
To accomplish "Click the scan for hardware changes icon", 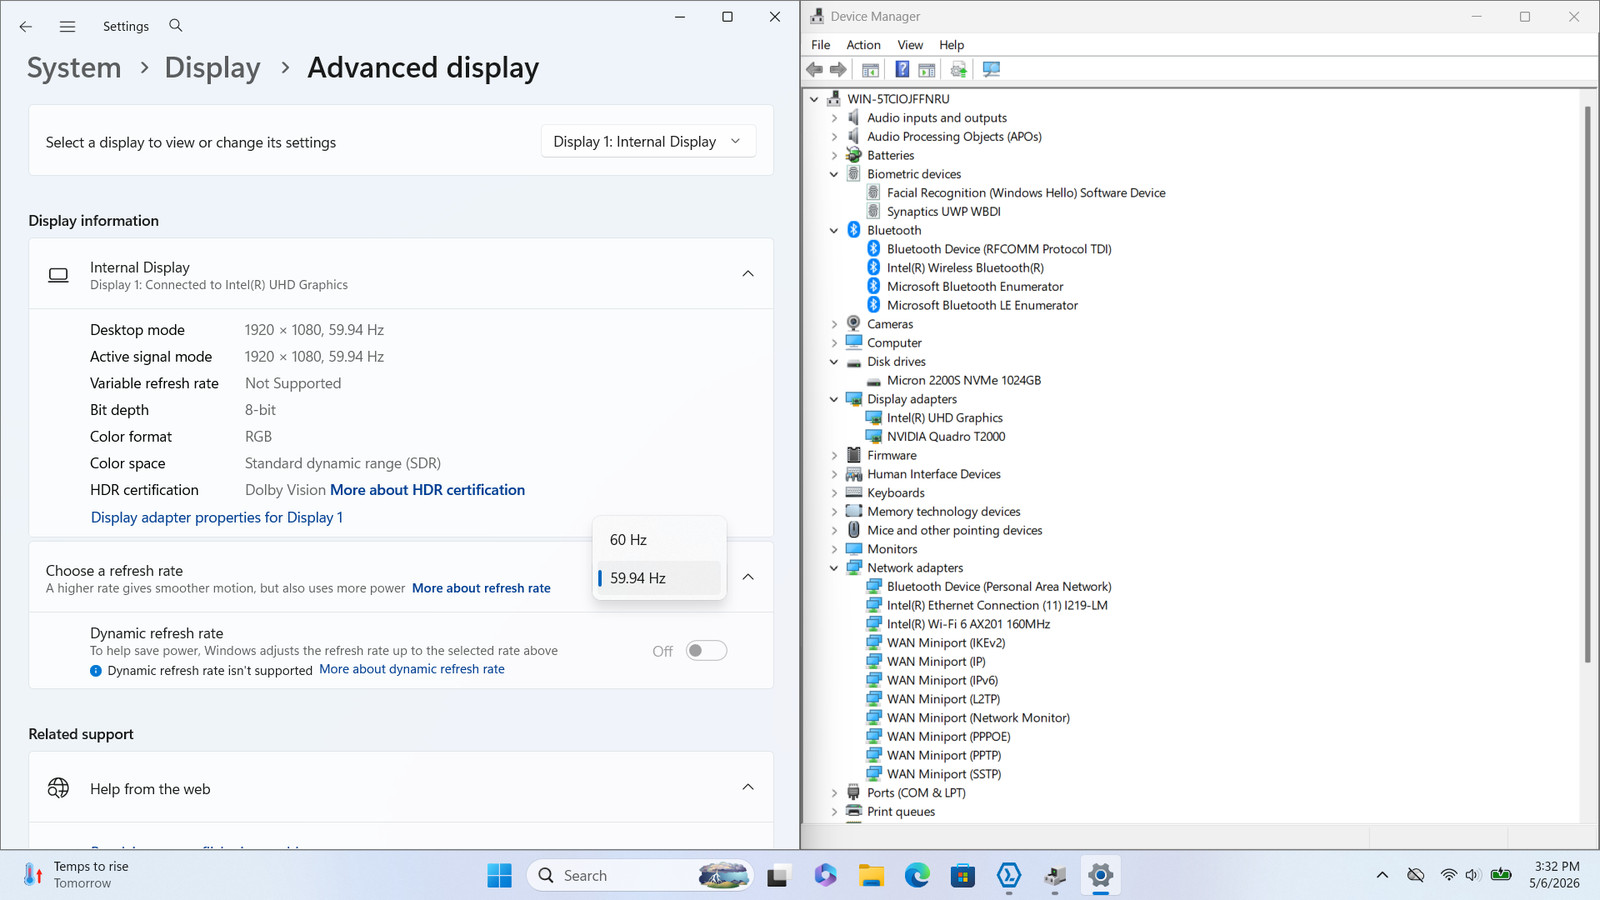I will 991,69.
